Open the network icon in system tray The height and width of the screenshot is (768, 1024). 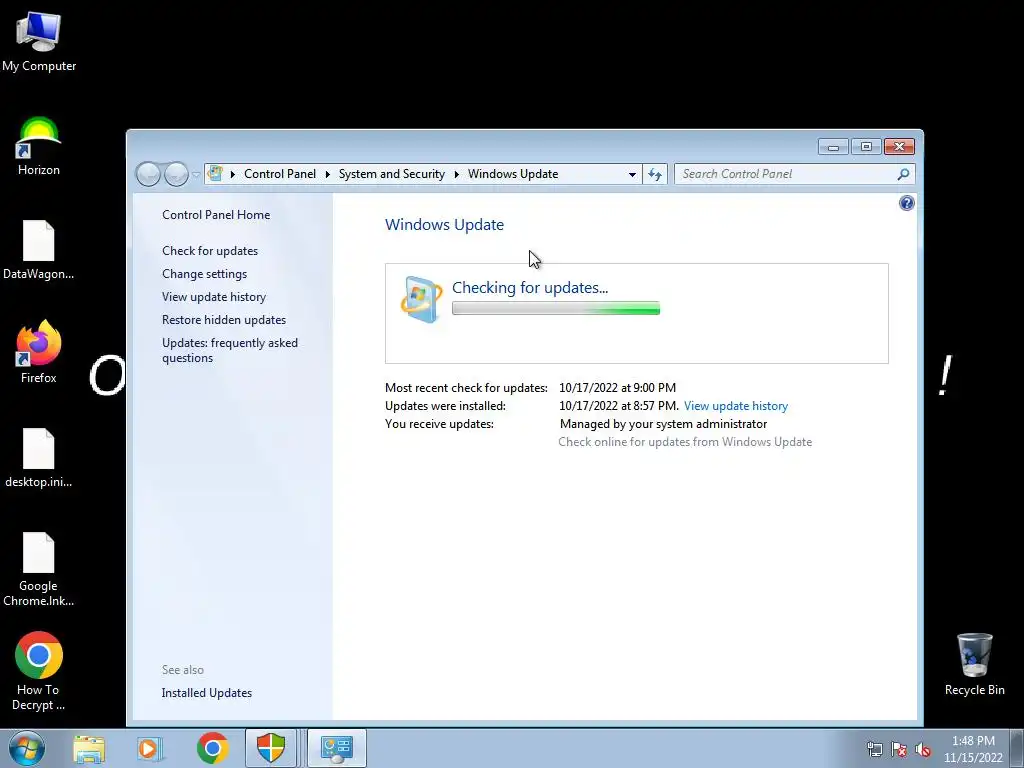(x=874, y=750)
